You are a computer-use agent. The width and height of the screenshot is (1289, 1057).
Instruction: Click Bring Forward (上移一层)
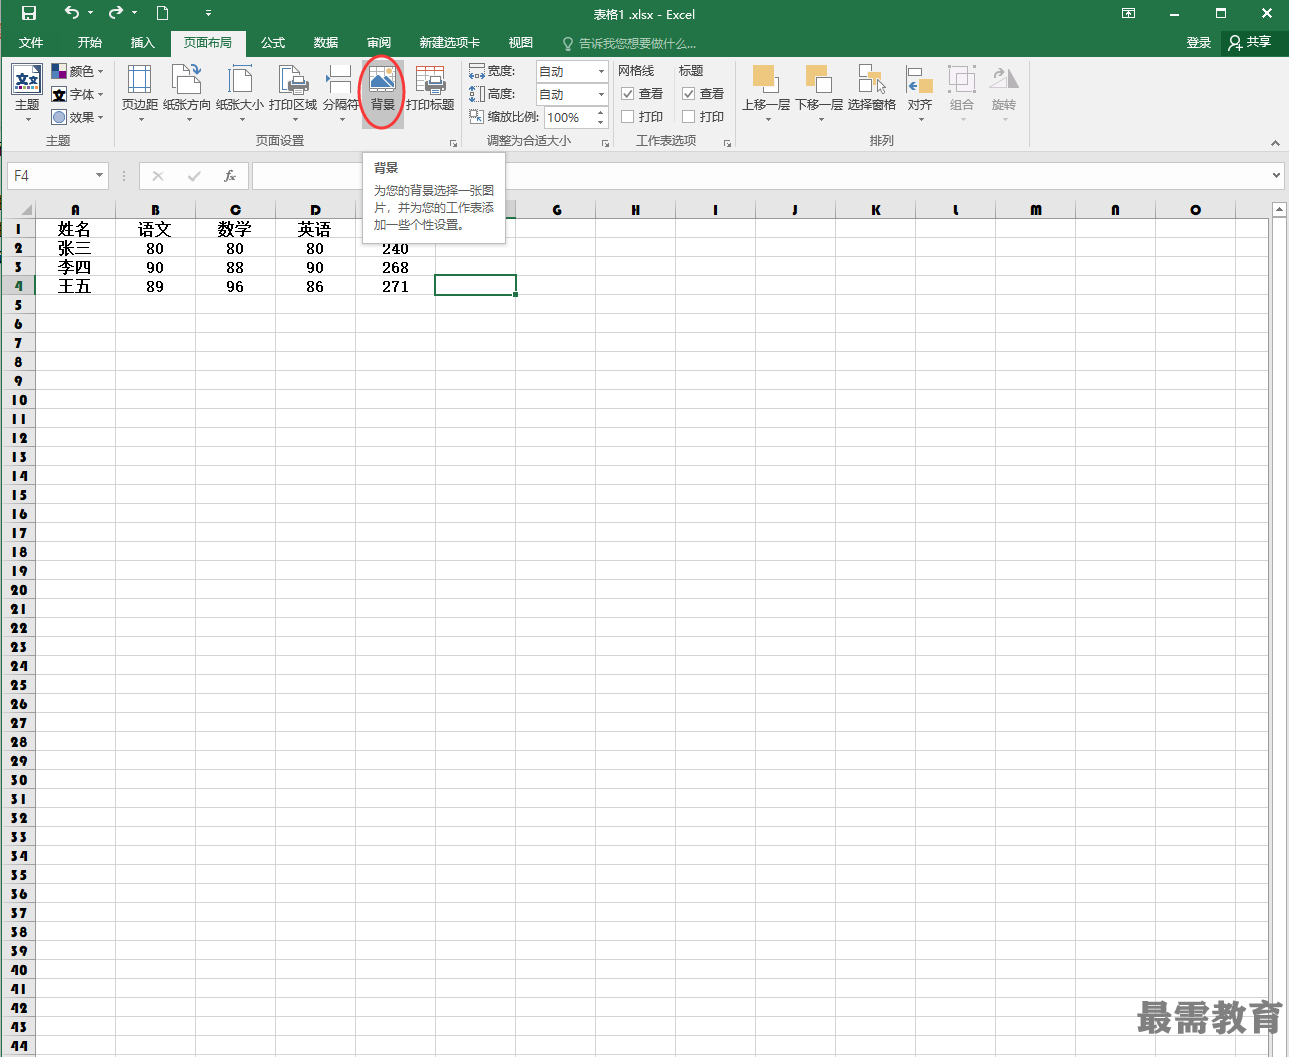tap(766, 93)
